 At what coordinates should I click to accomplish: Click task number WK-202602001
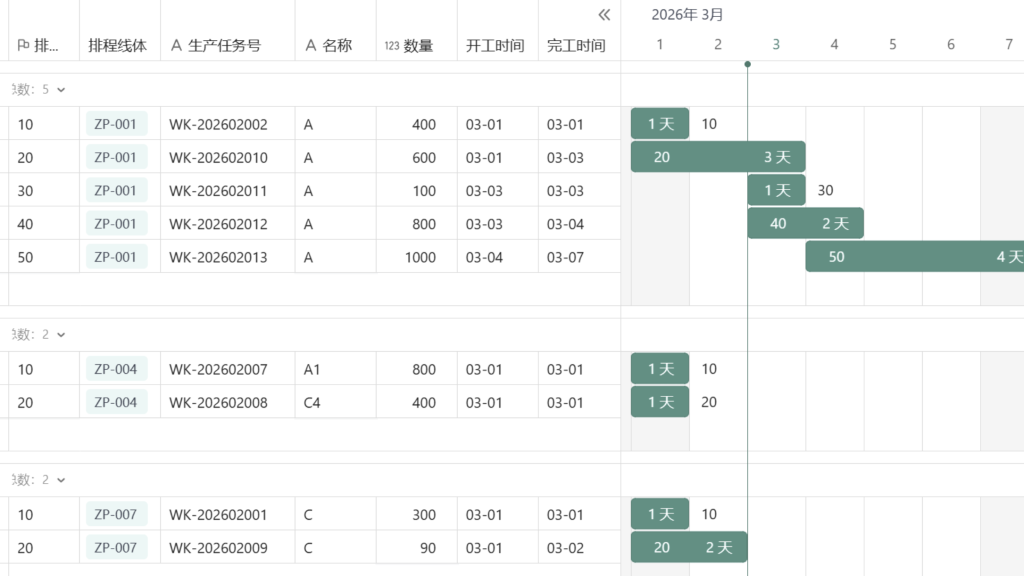pos(218,515)
